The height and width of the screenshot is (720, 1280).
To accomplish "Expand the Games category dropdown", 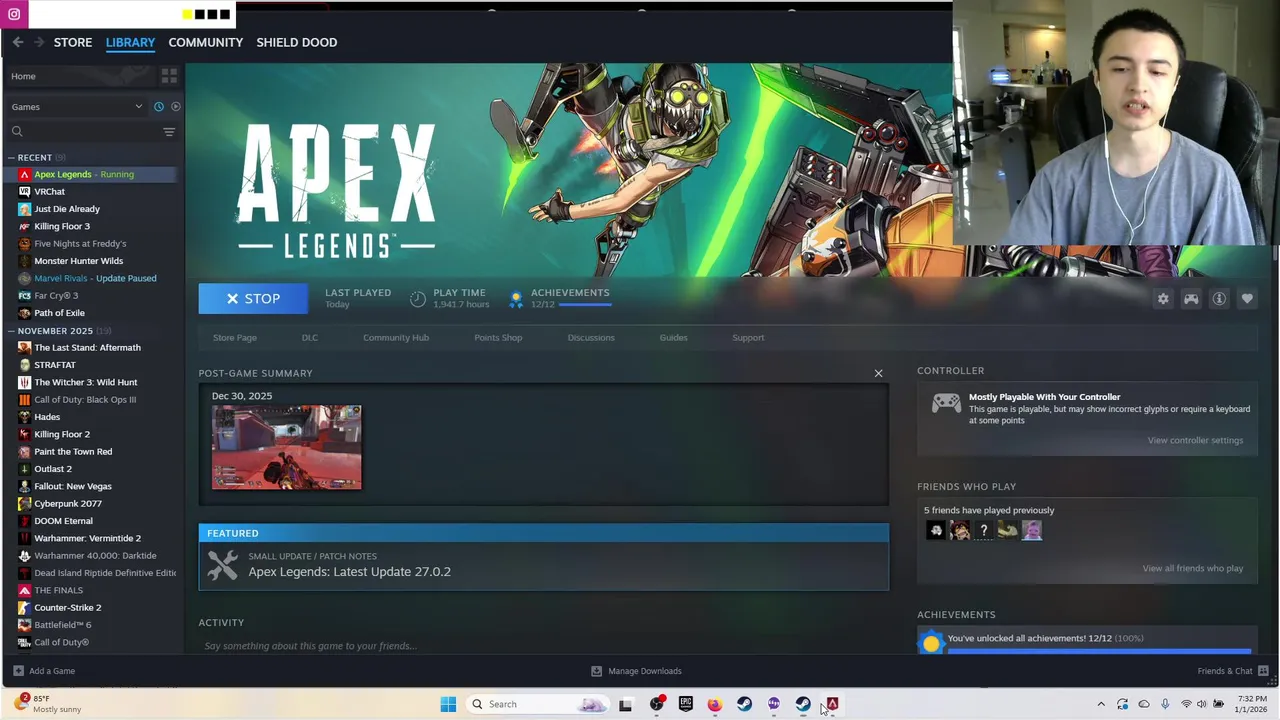I will (76, 106).
